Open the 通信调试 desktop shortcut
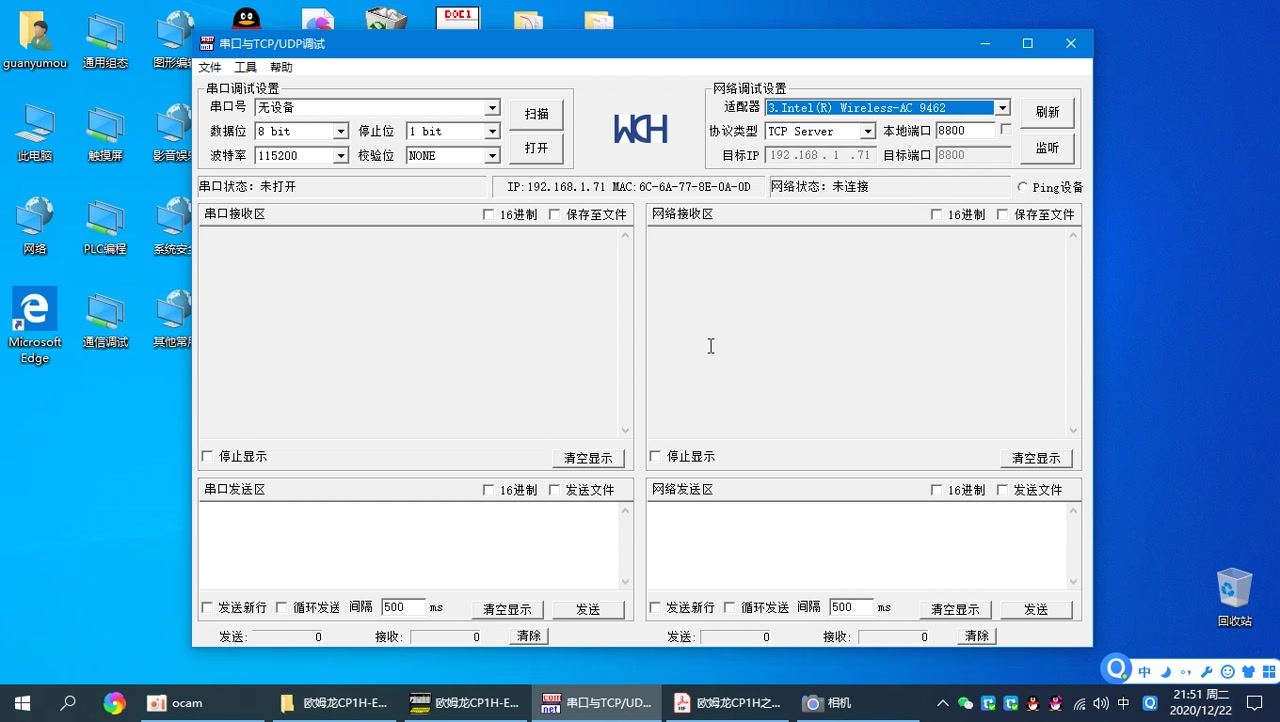Viewport: 1280px width, 722px height. click(x=105, y=320)
